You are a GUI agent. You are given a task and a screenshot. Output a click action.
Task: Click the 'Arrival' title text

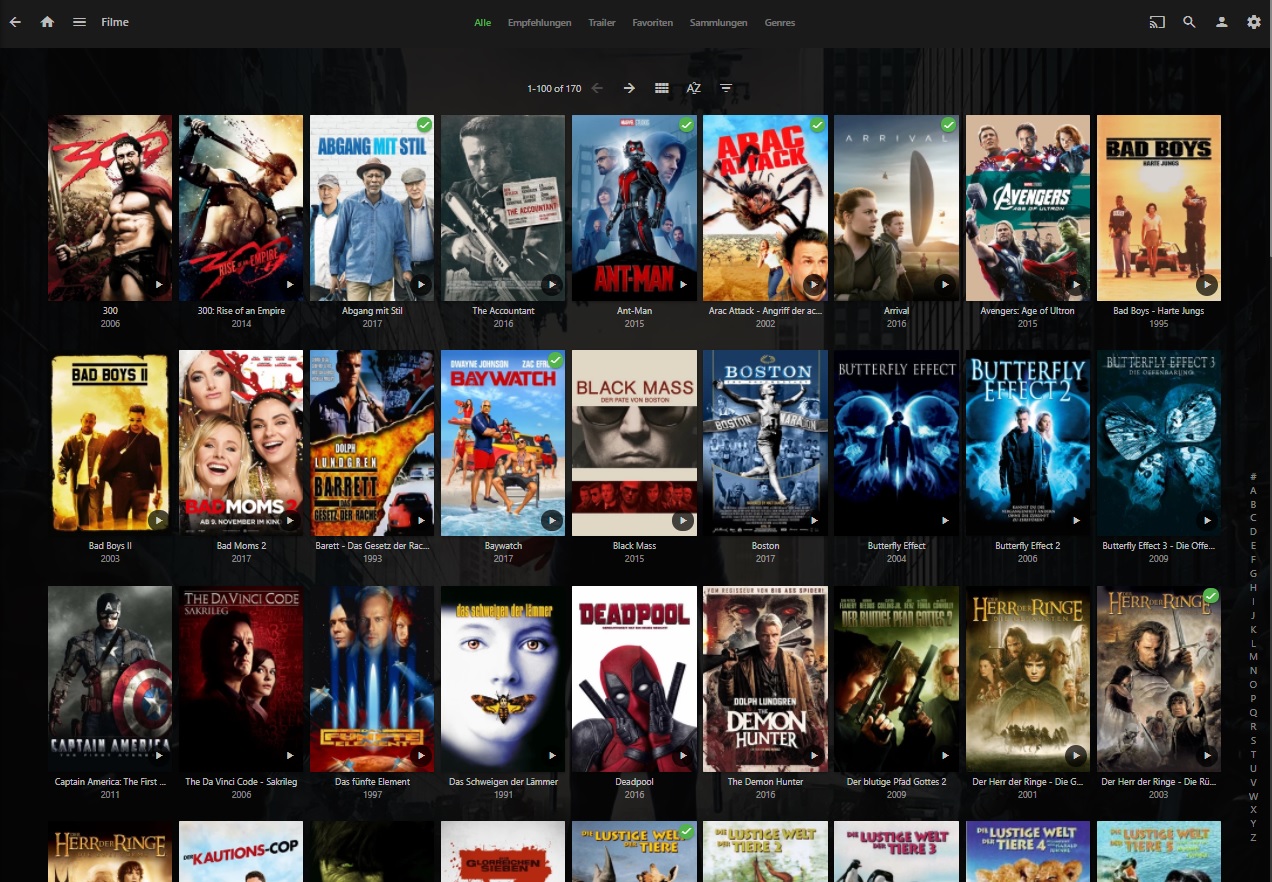[896, 311]
